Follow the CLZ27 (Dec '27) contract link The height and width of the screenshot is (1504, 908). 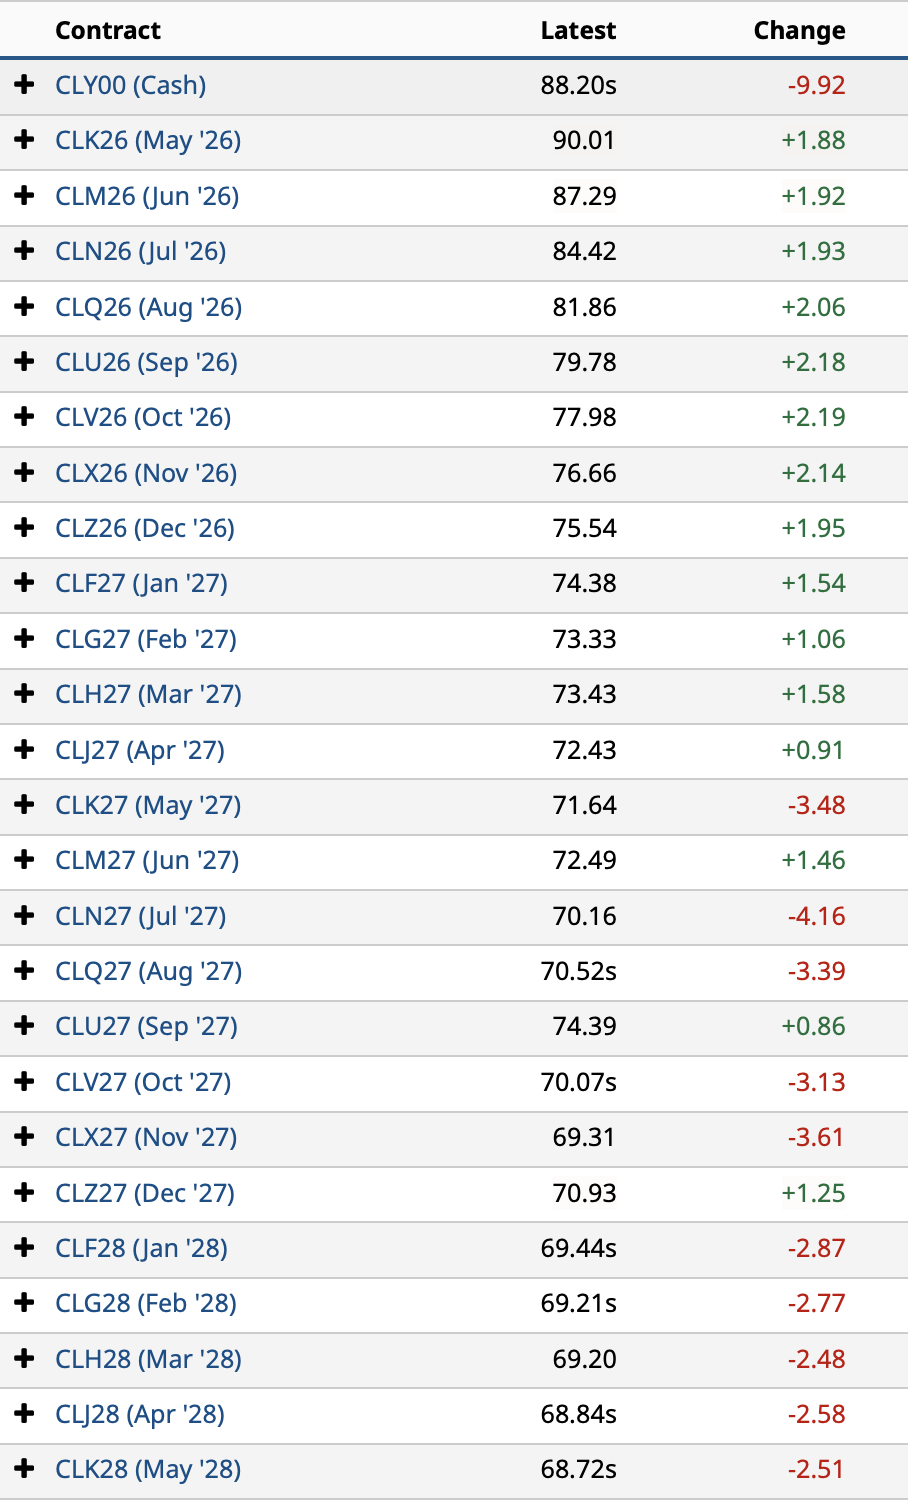point(145,1193)
